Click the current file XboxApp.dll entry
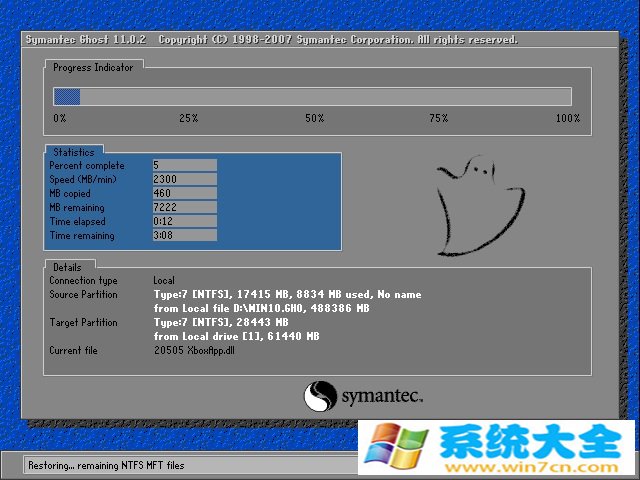Viewport: 640px width, 480px height. pos(195,351)
